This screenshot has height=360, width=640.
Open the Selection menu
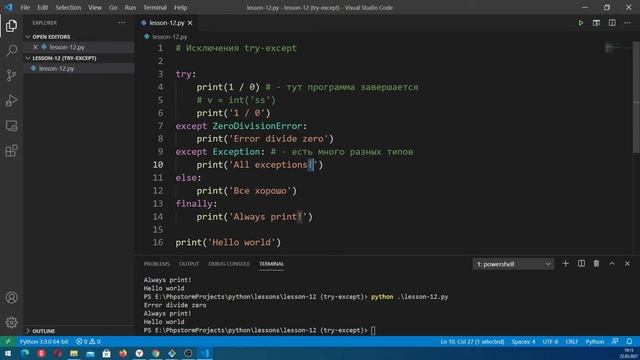coord(68,7)
